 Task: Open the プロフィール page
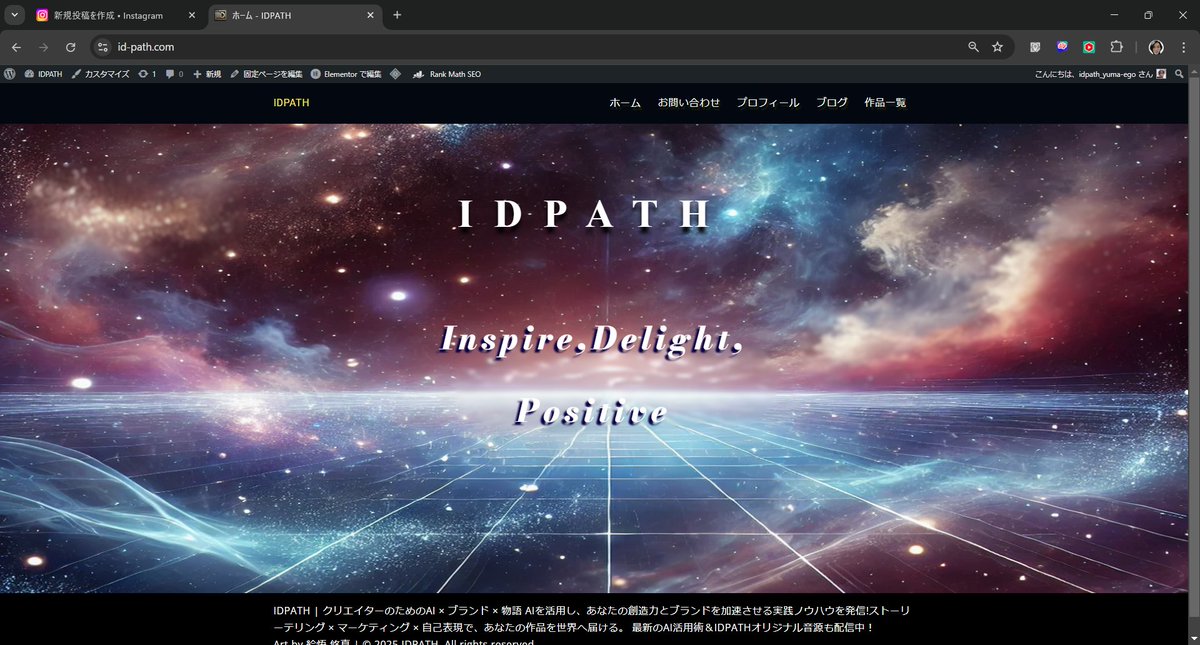tap(768, 102)
